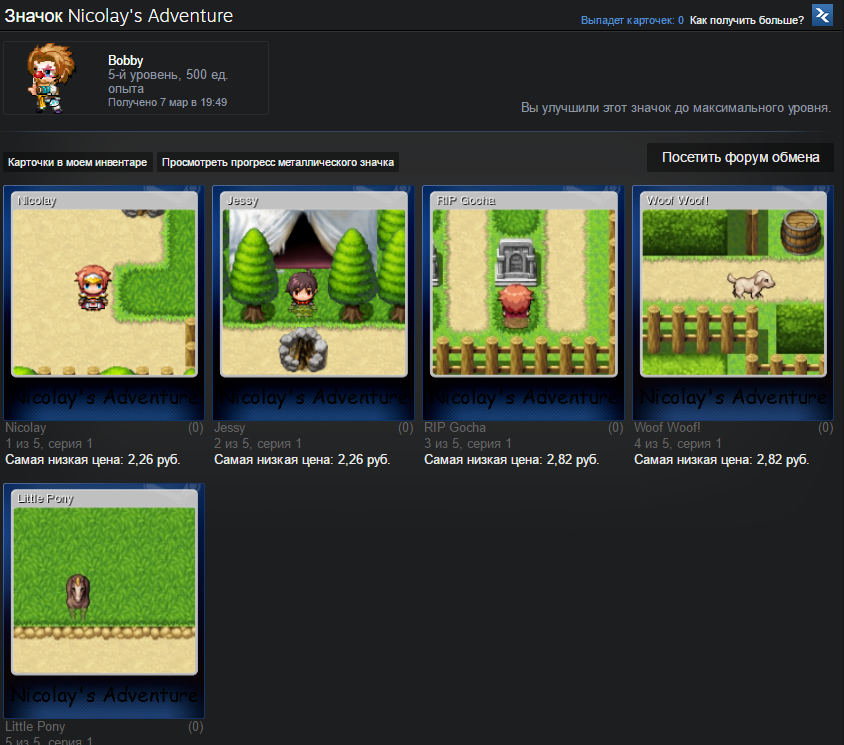Click the (0) count next to Jessy
Viewport: 844px width, 745px height.
tap(406, 428)
